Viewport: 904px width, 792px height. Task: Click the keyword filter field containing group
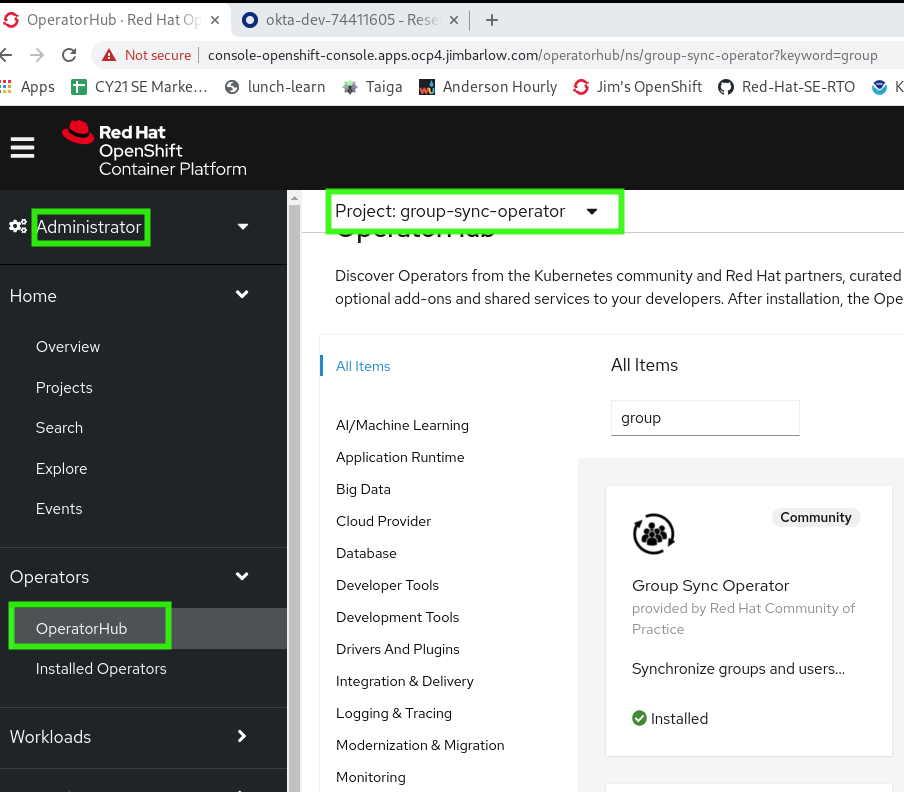click(705, 418)
